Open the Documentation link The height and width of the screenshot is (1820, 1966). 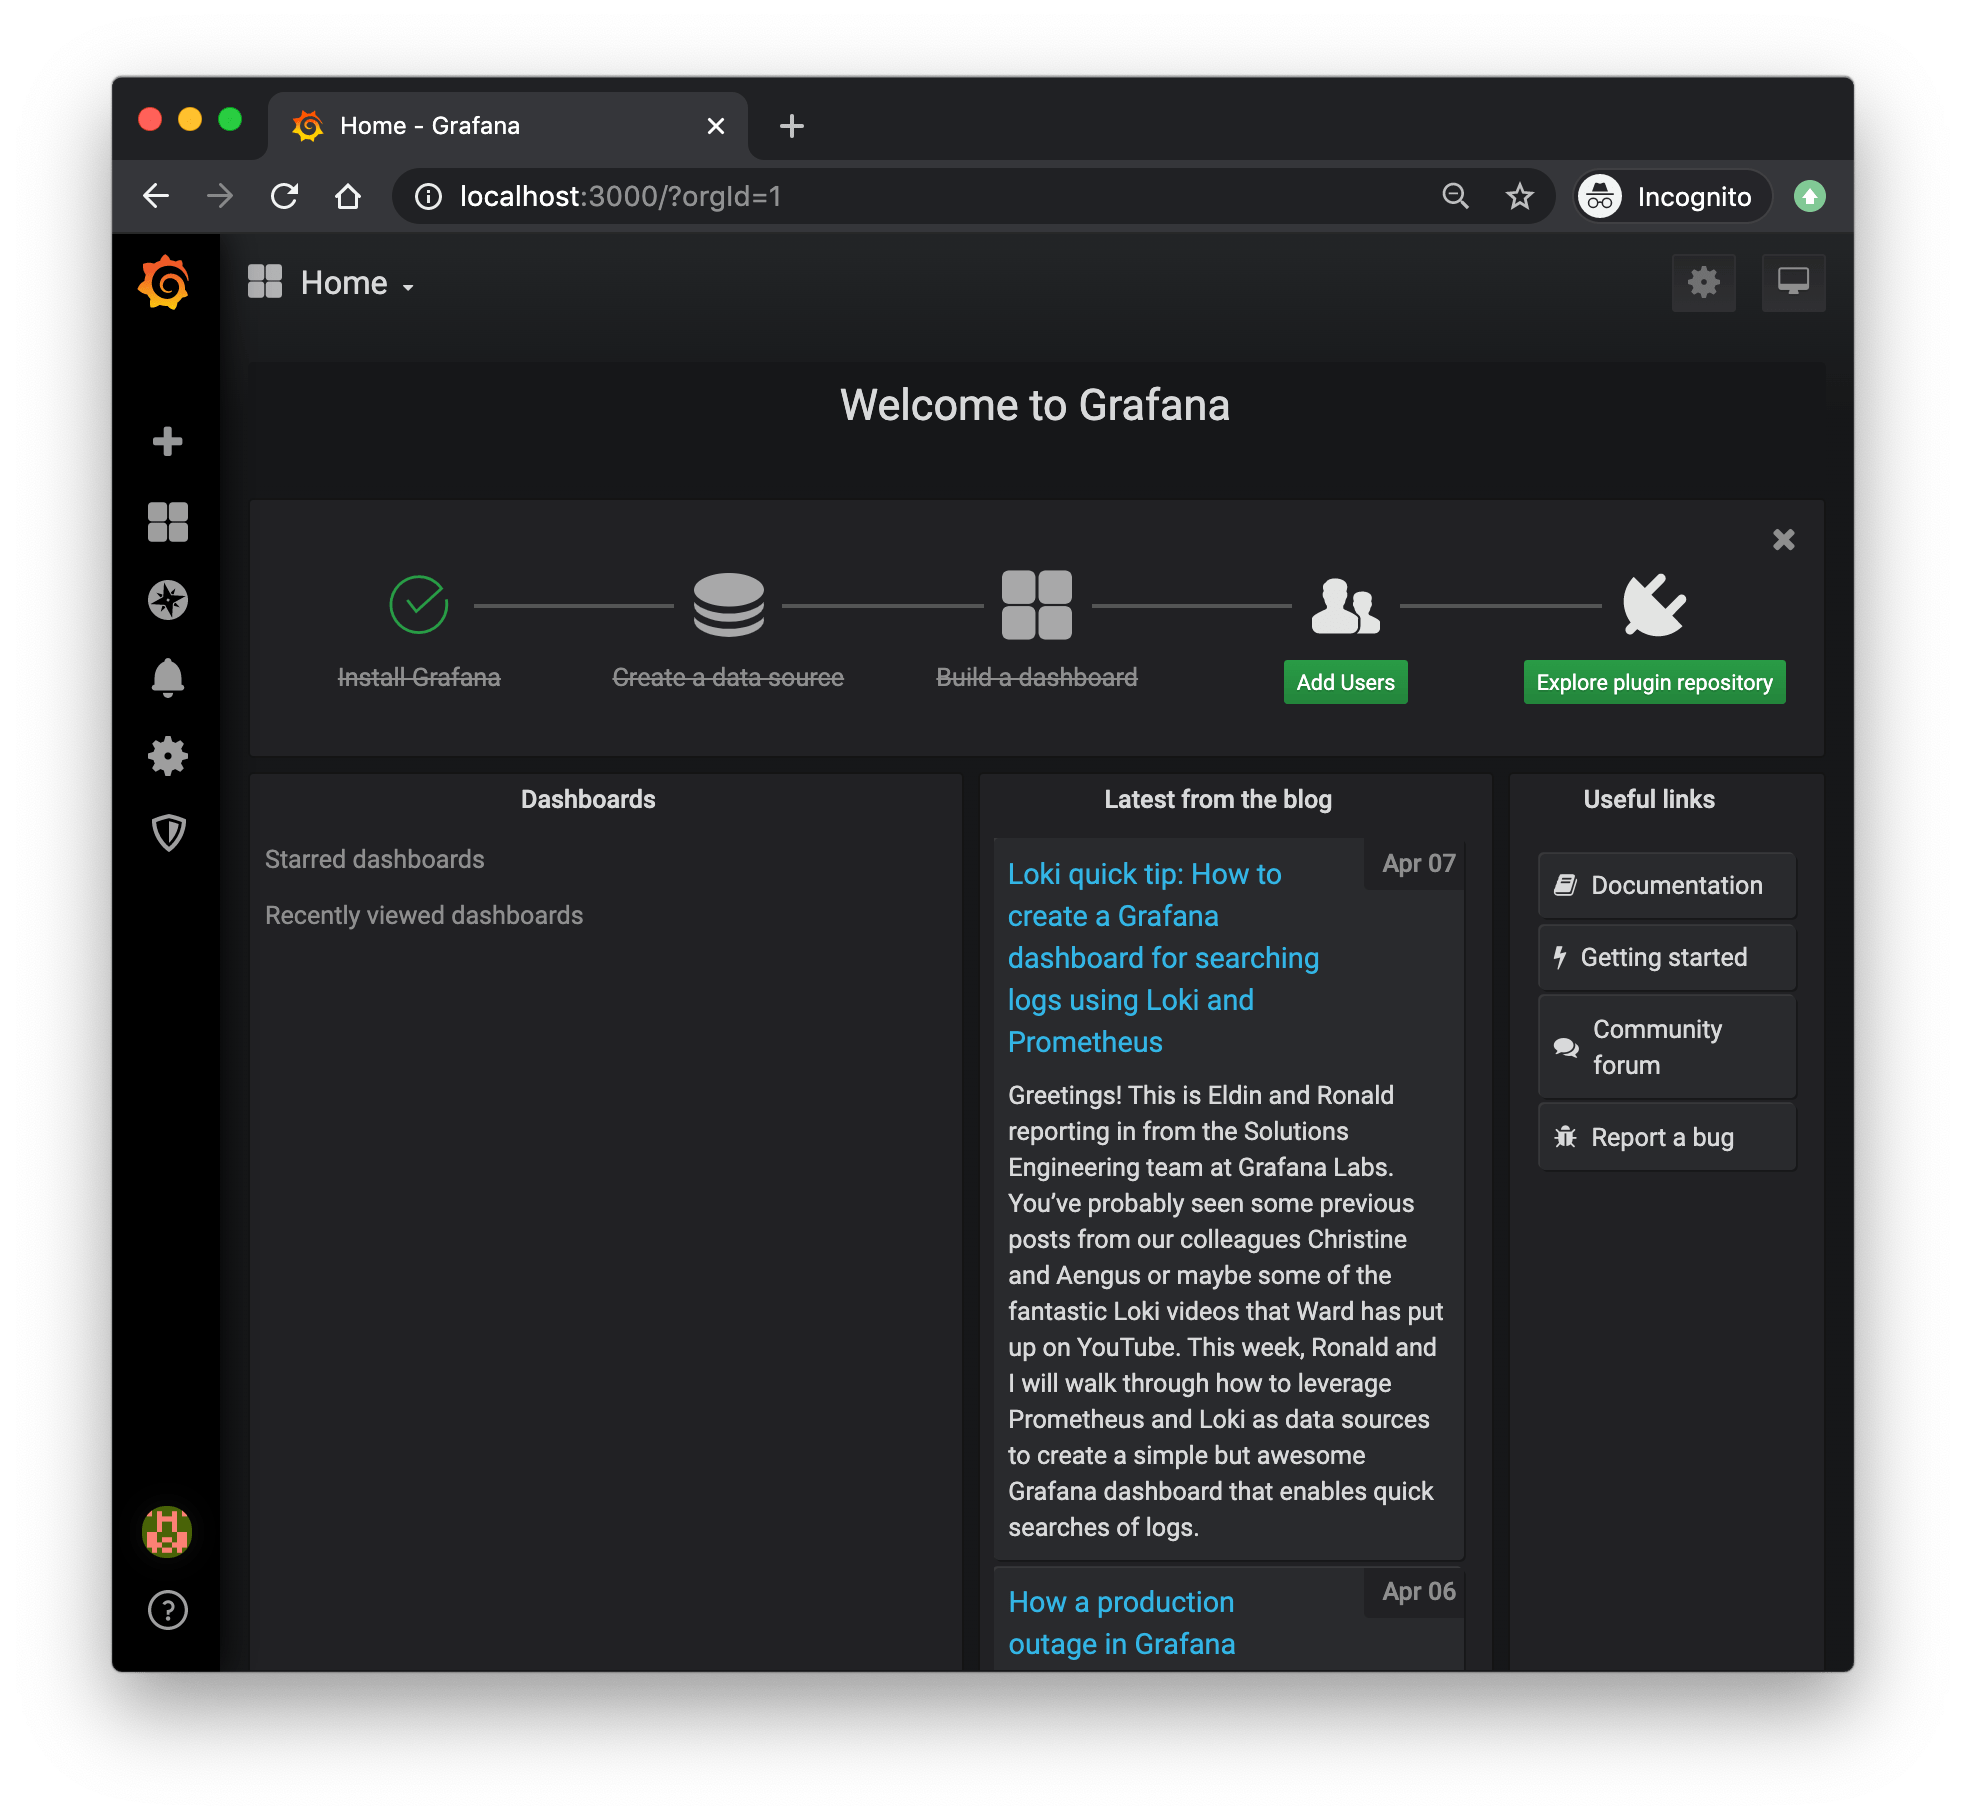point(1667,885)
